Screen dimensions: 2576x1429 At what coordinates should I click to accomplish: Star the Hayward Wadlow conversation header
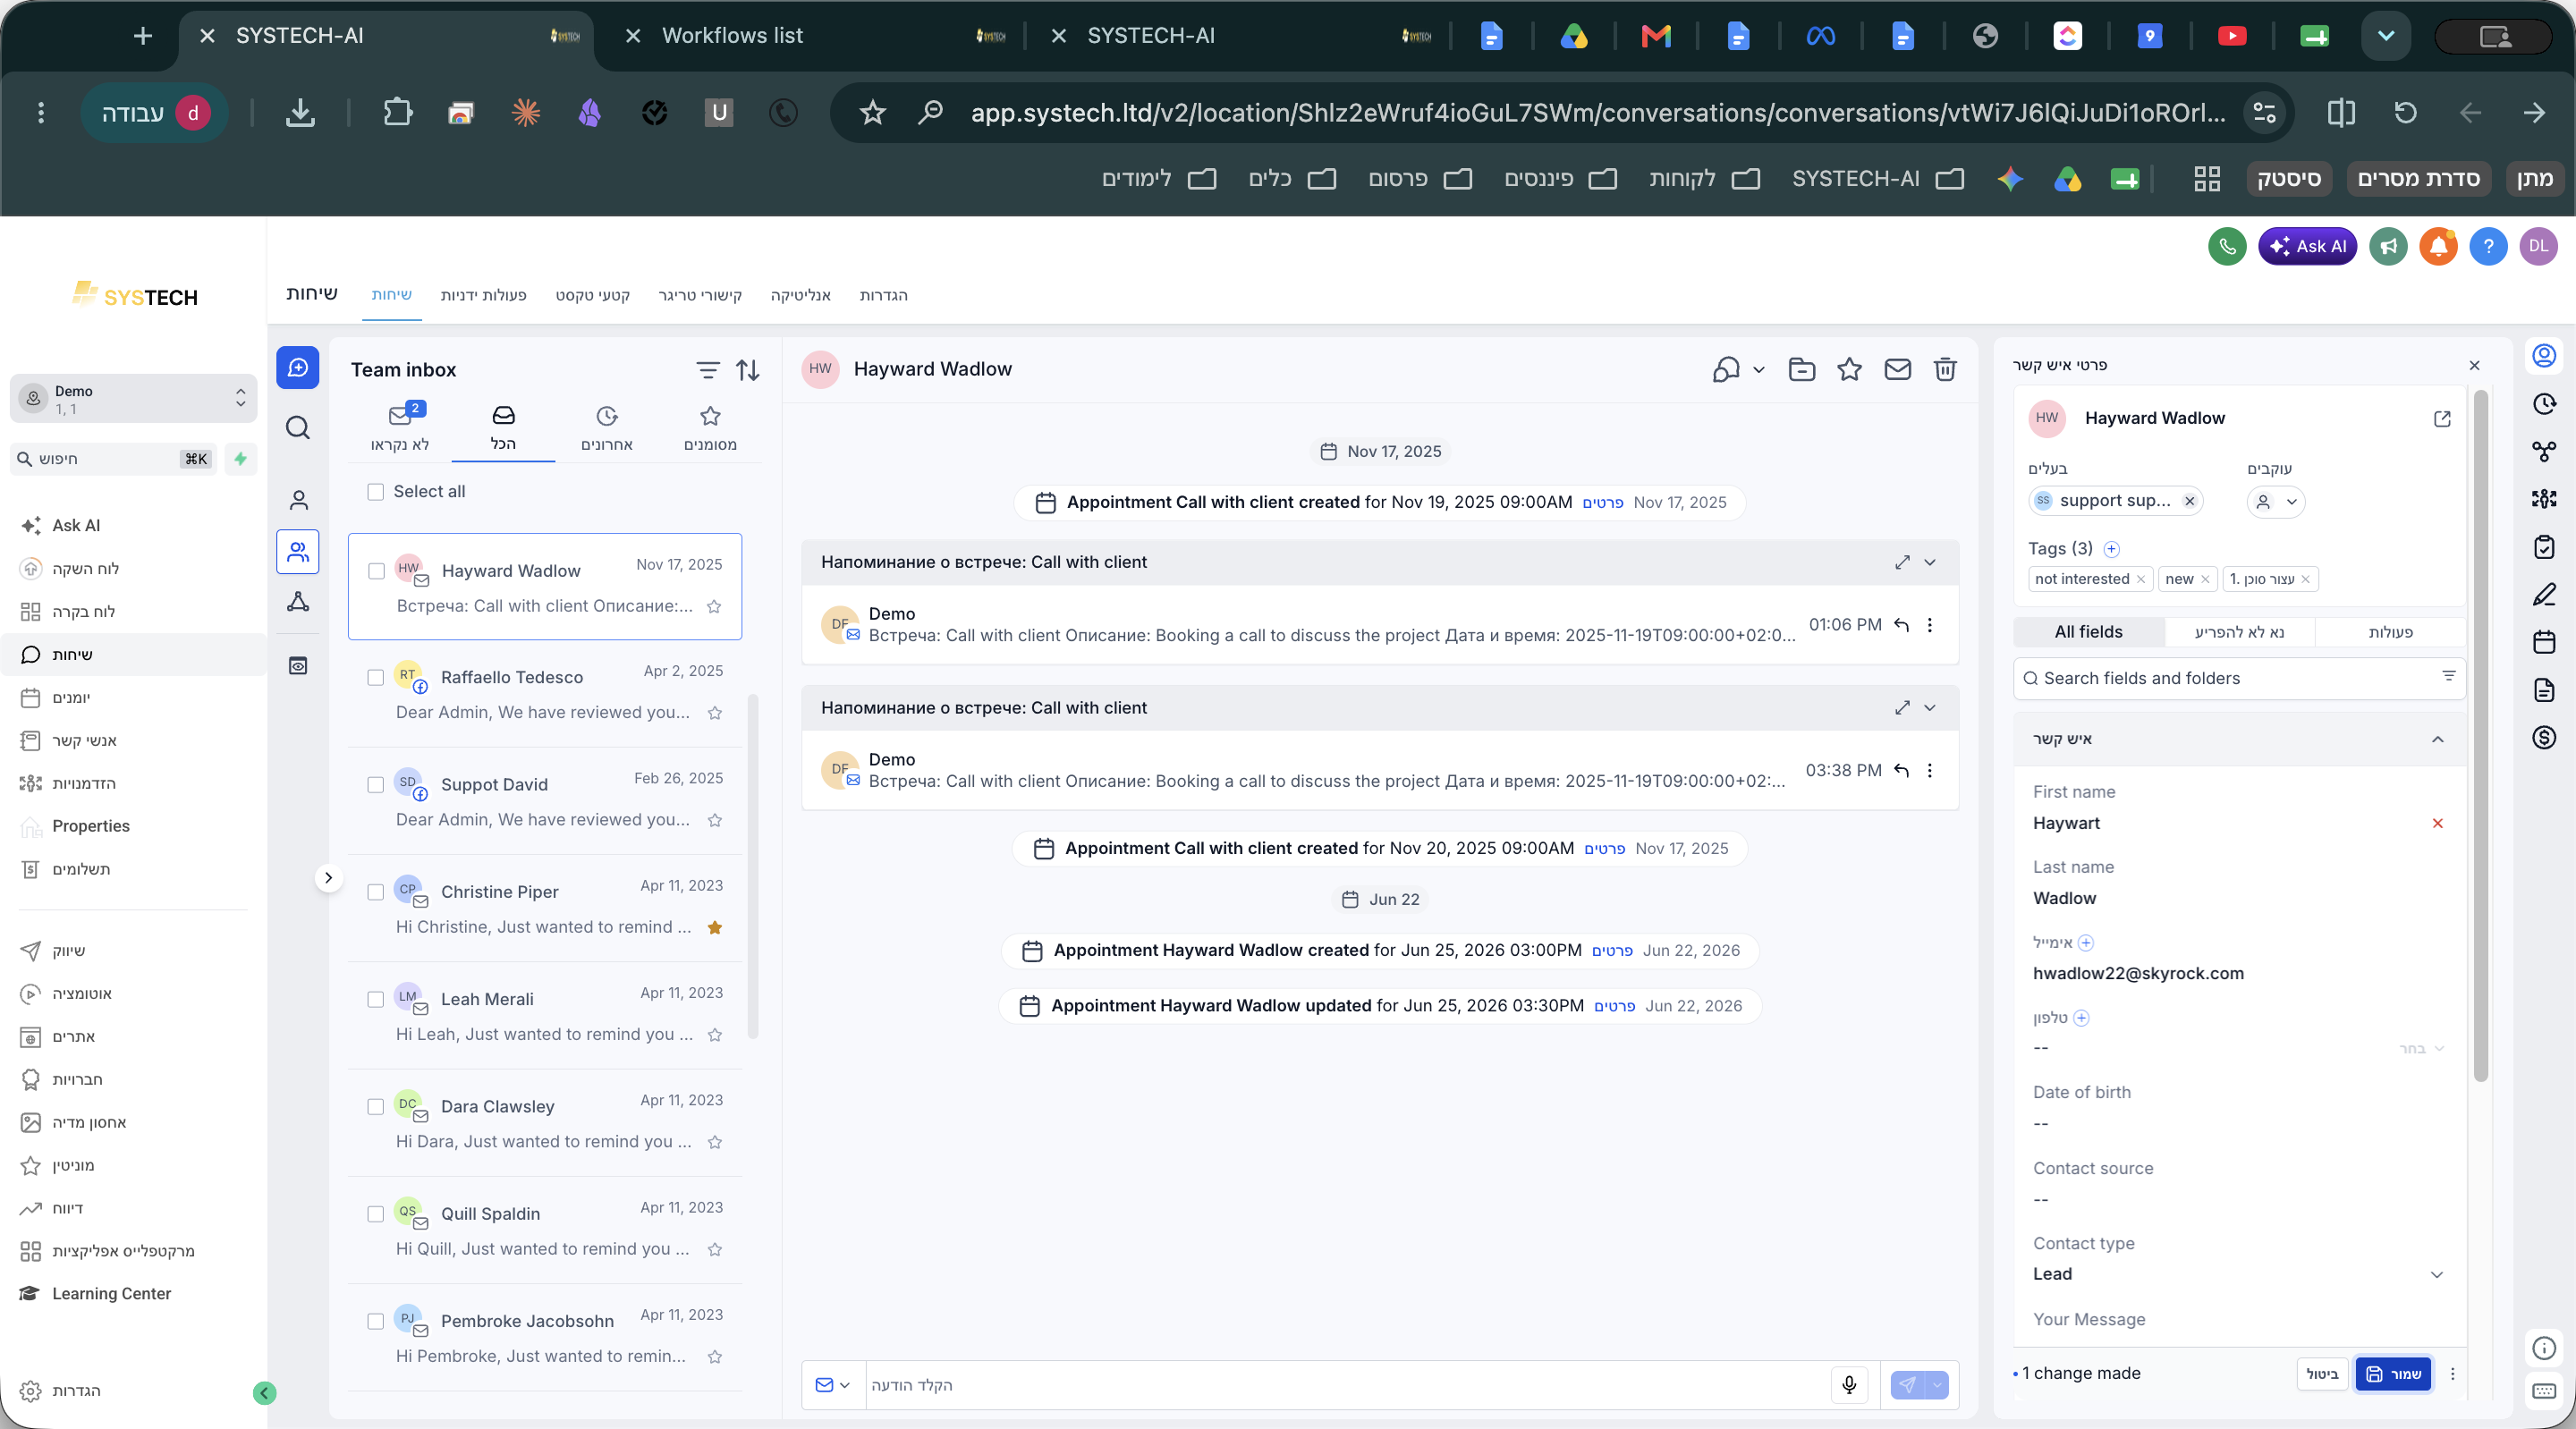click(x=1849, y=369)
